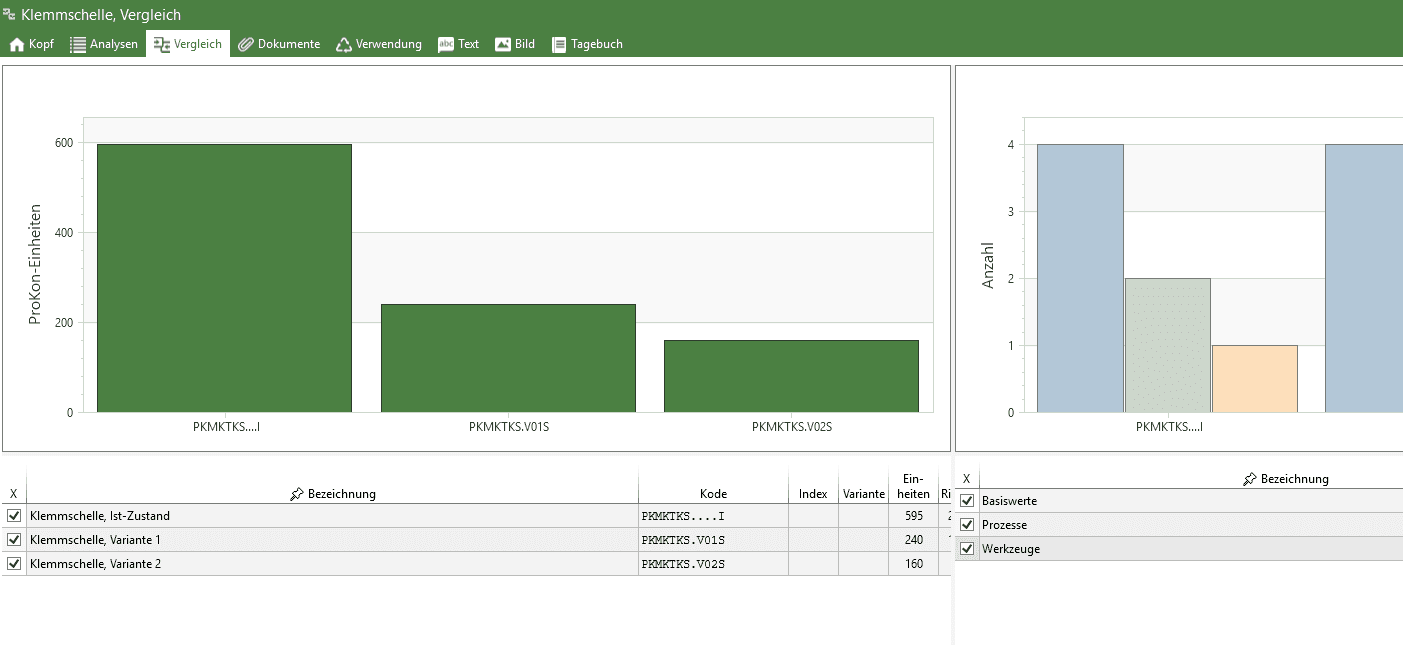
Task: Select the Klemmschelle, Variante 2 row name
Action: (x=96, y=564)
